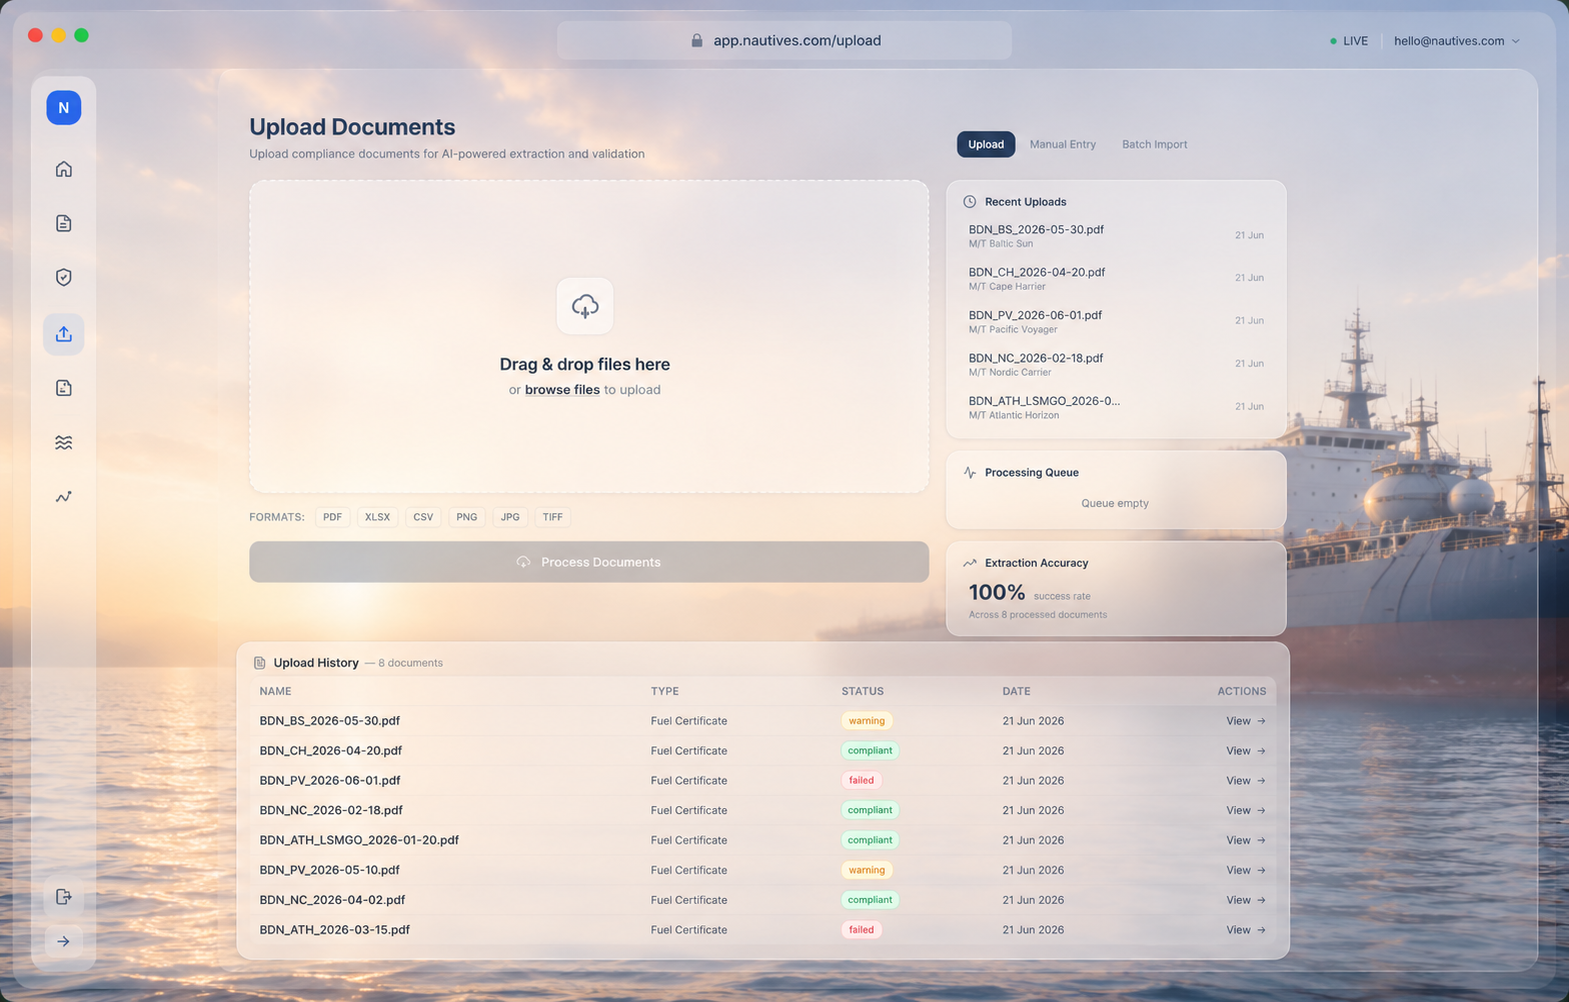Click the drag and drop upload area
The height and width of the screenshot is (1002, 1569).
[x=589, y=337]
